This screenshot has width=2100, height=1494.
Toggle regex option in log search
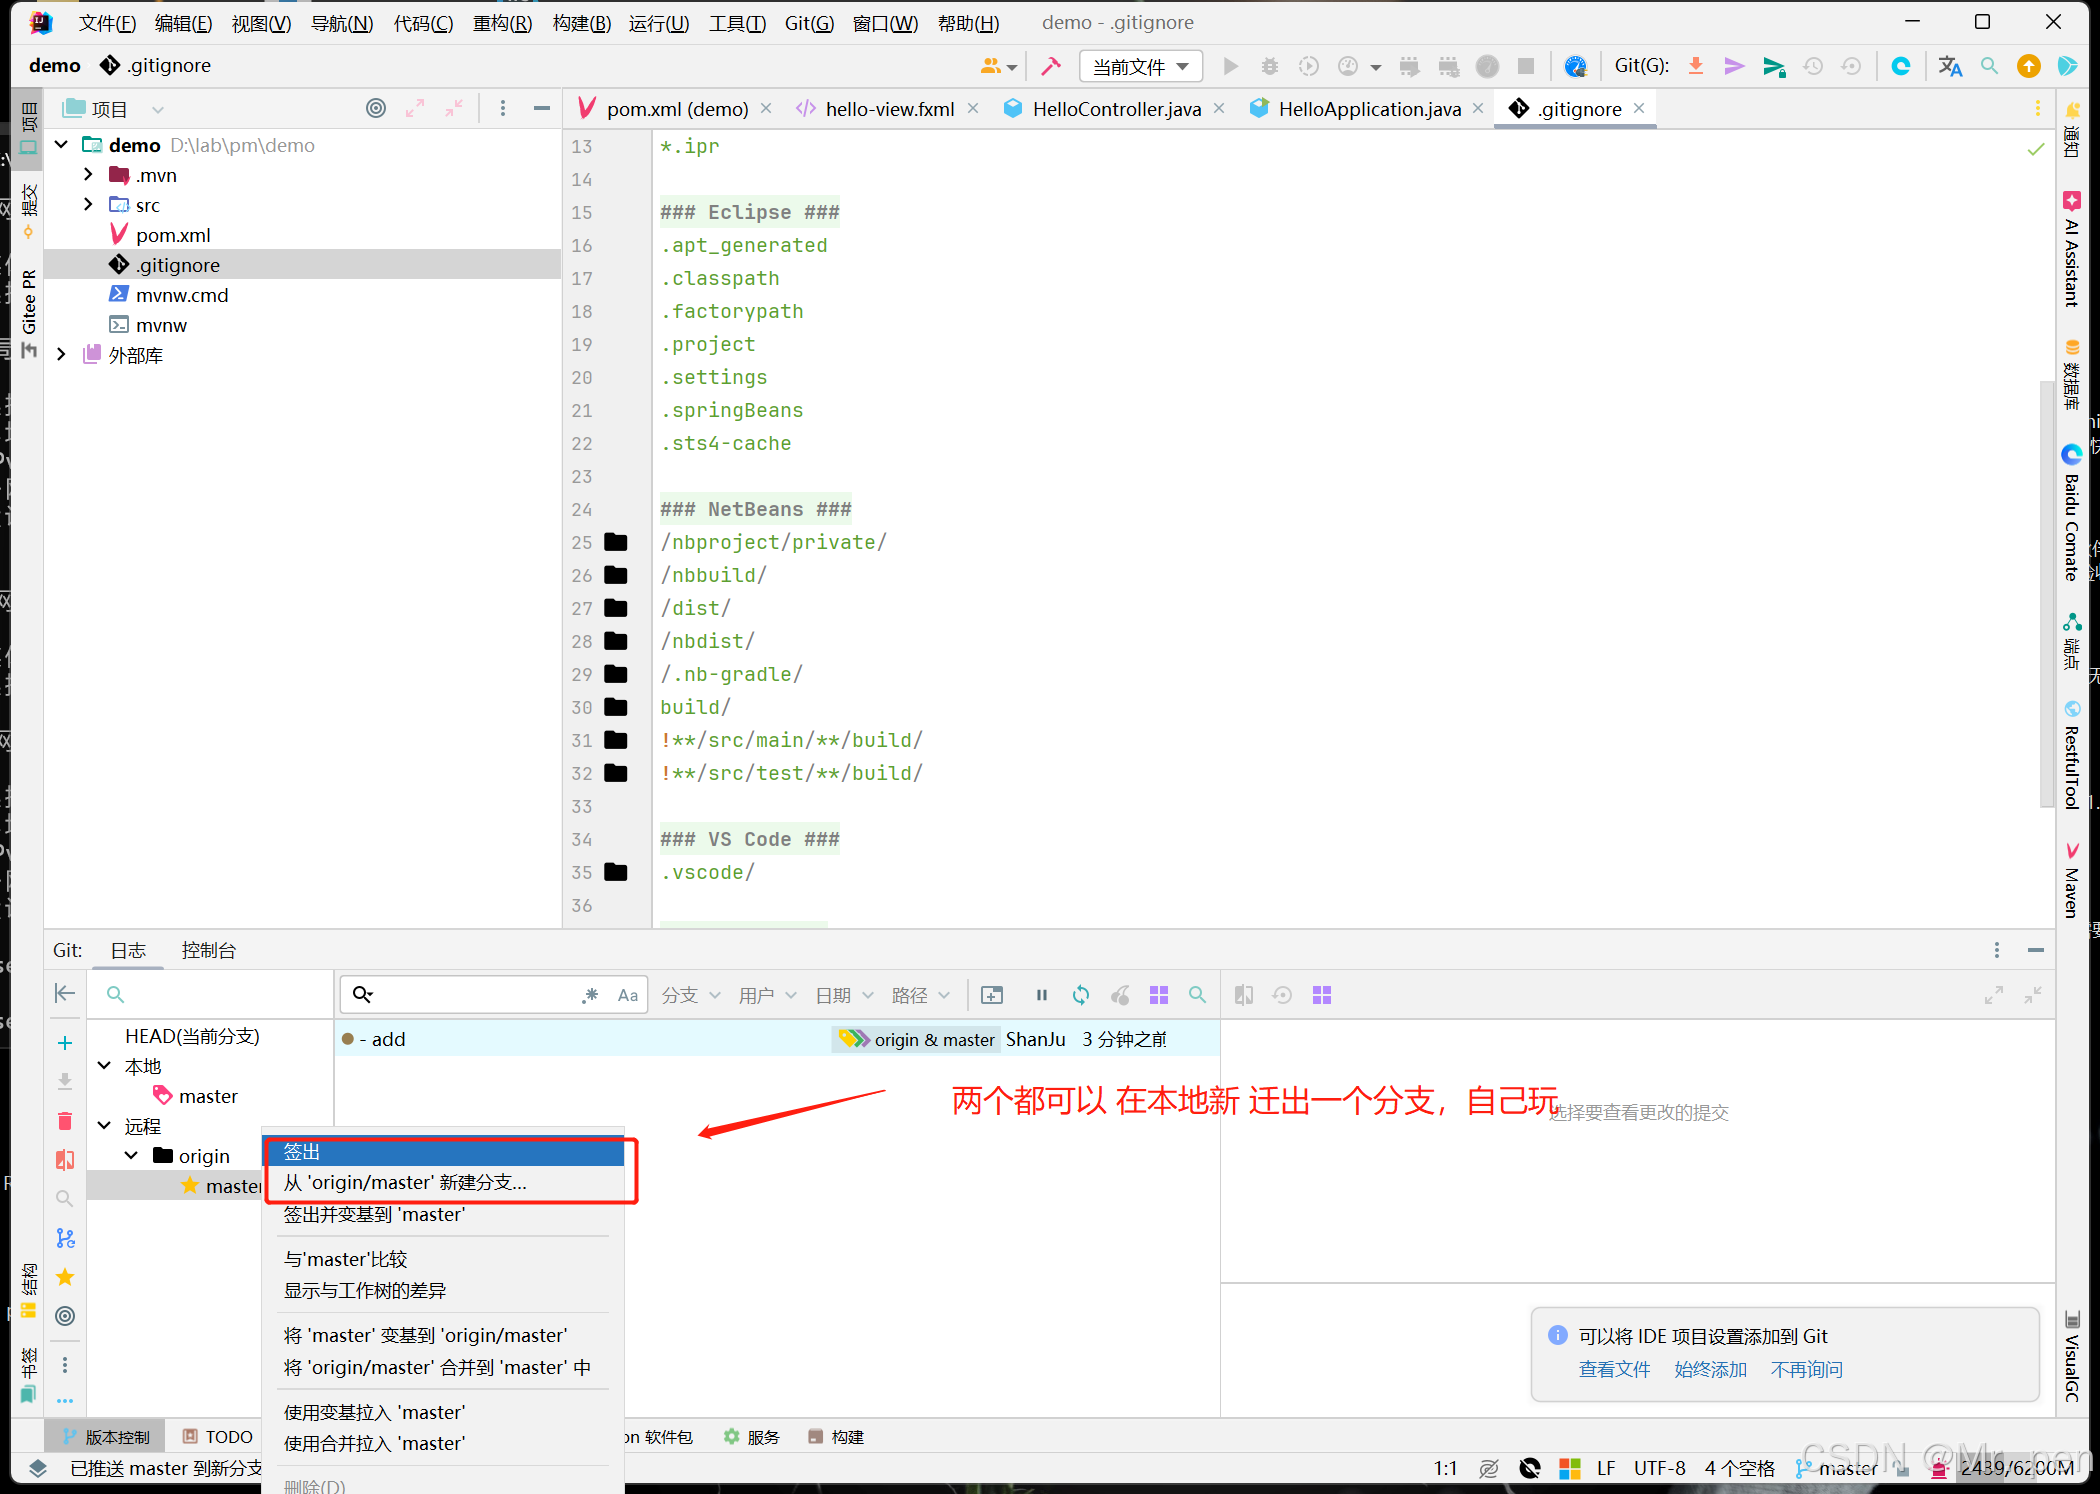pyautogui.click(x=590, y=995)
